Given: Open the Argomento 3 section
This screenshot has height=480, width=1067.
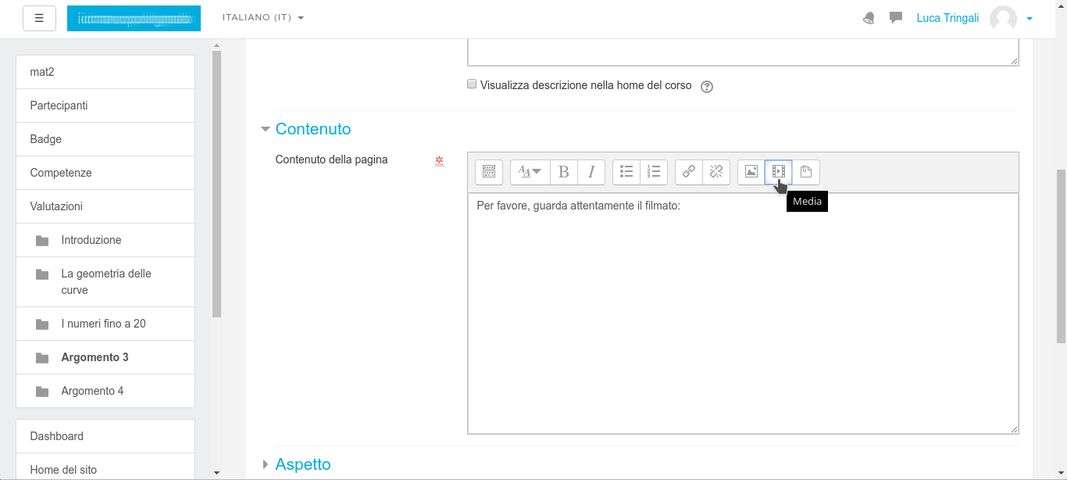Looking at the screenshot, I should 105,357.
